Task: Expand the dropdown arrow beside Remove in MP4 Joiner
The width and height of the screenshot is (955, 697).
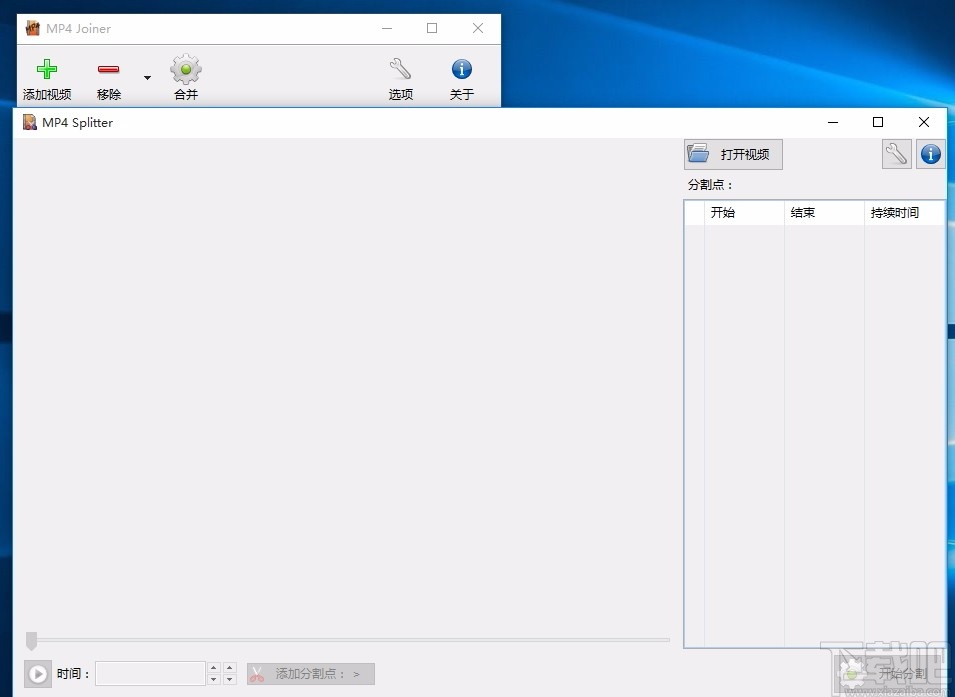Action: click(147, 77)
